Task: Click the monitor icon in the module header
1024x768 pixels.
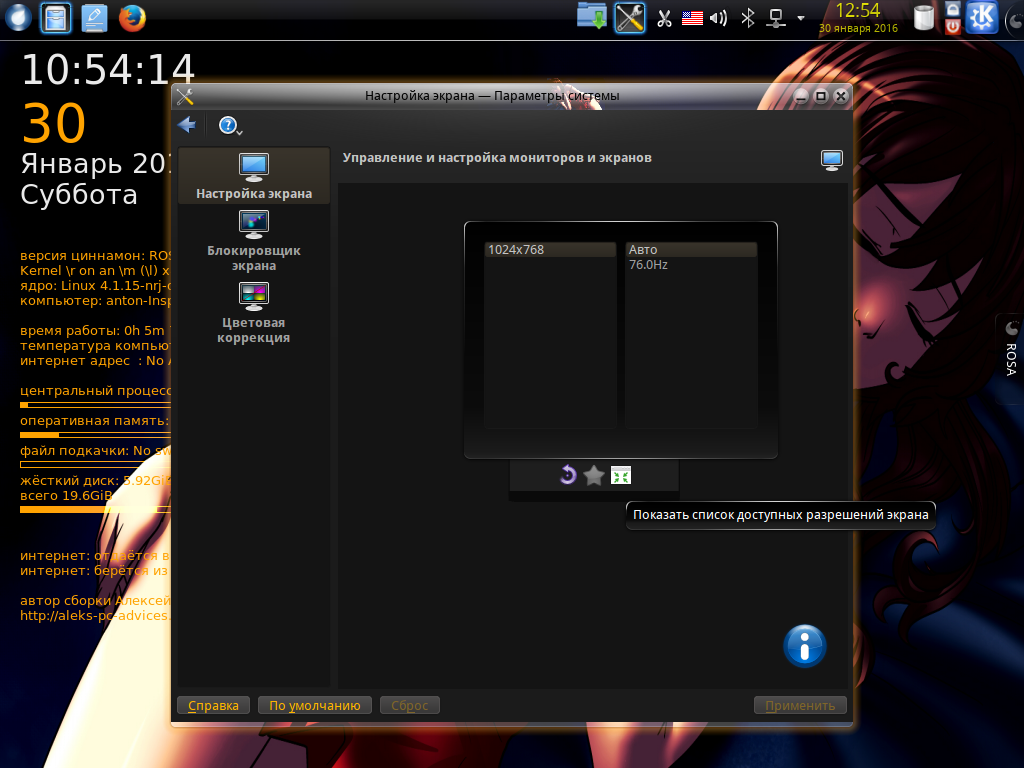Action: (831, 160)
